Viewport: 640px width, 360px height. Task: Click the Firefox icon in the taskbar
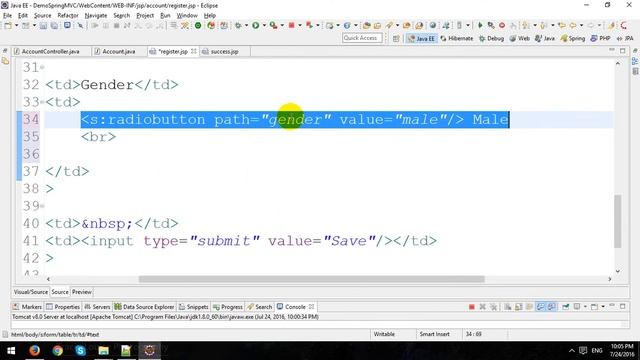pos(34,350)
